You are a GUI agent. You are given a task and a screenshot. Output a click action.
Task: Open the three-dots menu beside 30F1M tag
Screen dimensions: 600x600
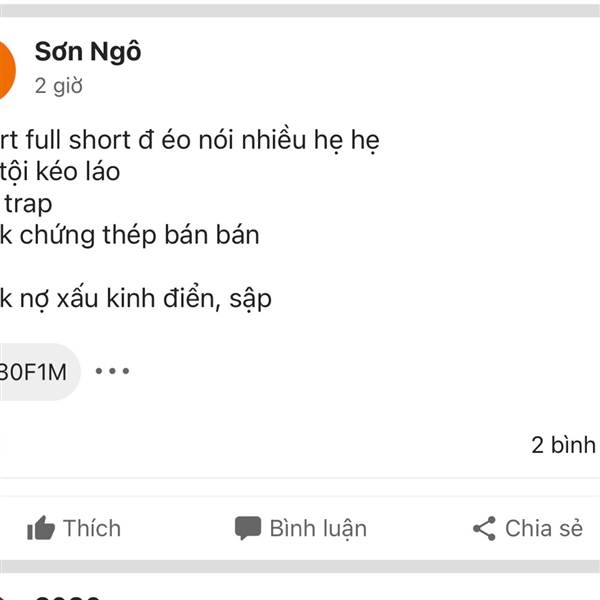pyautogui.click(x=113, y=372)
